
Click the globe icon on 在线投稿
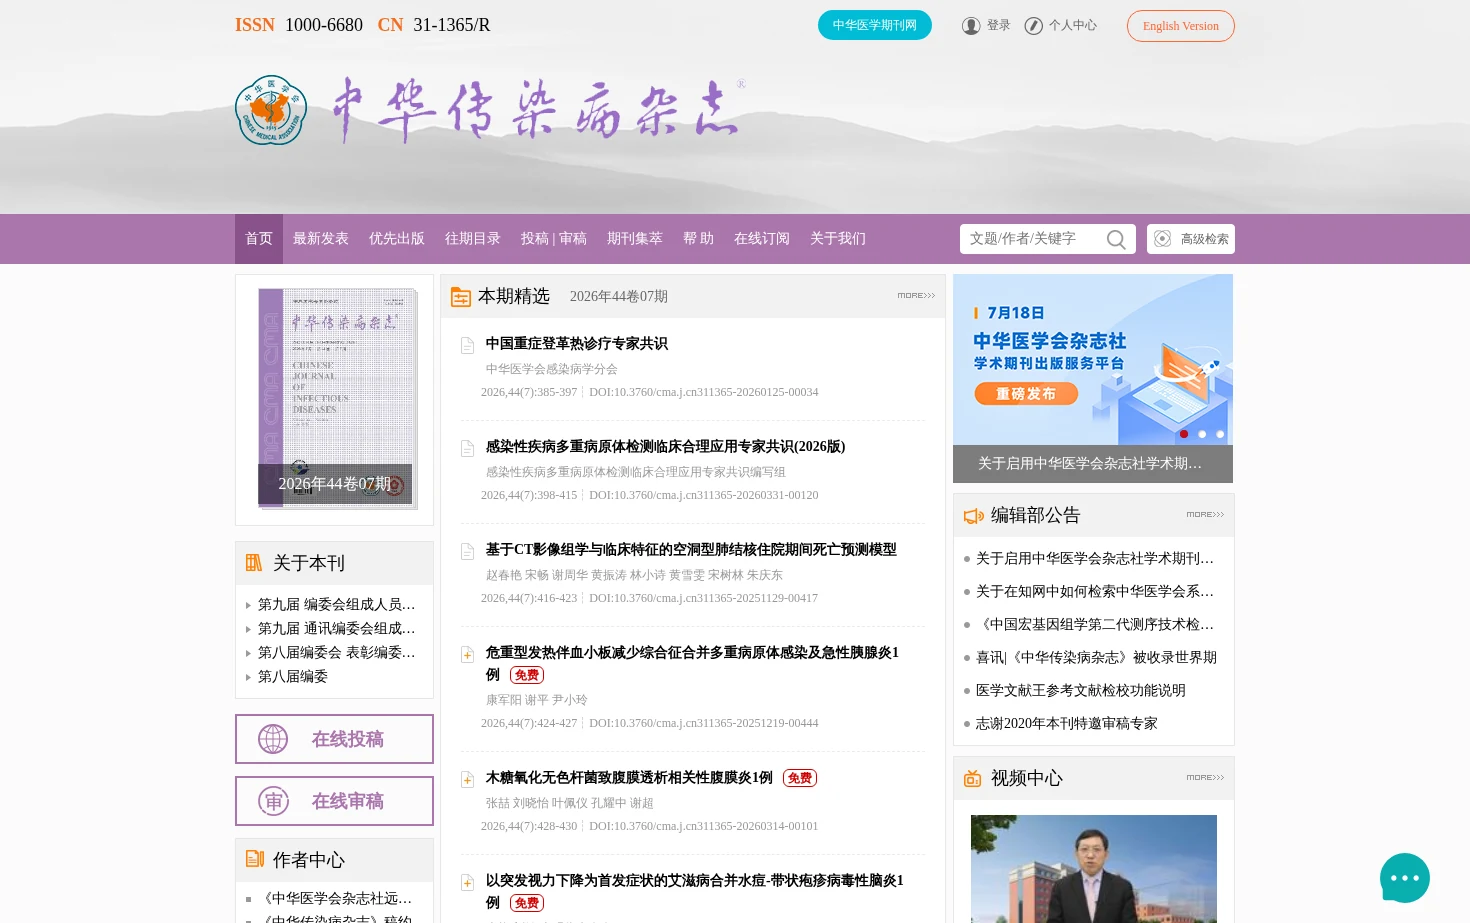tap(273, 739)
